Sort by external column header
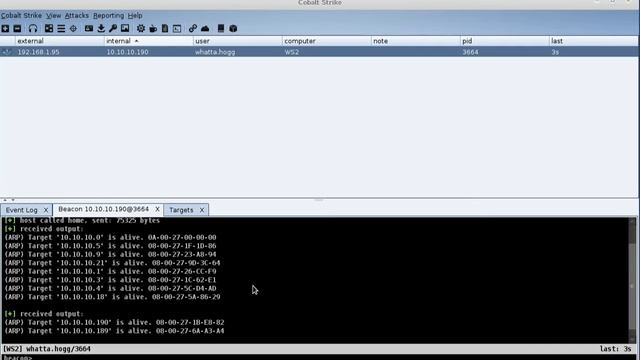640x360 pixels. click(x=60, y=41)
